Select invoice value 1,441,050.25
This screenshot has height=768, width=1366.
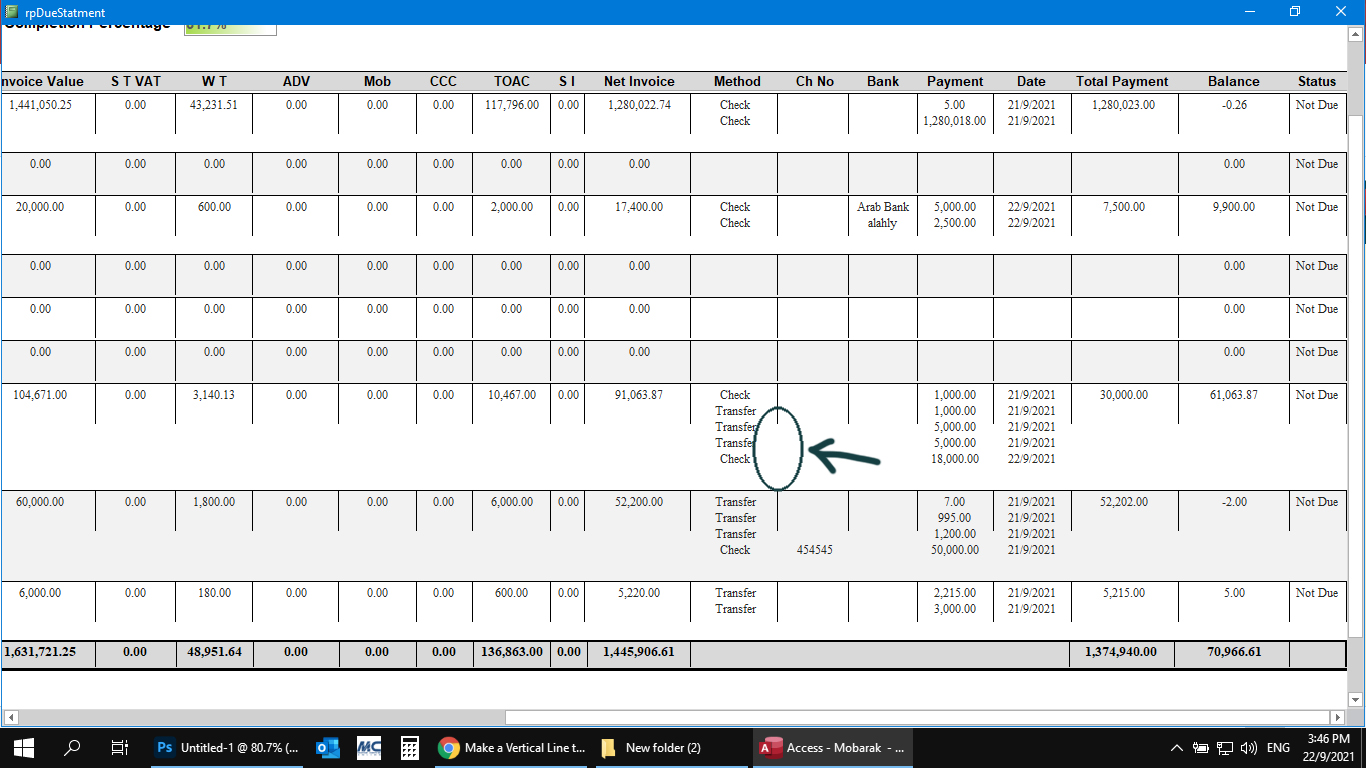coord(40,104)
